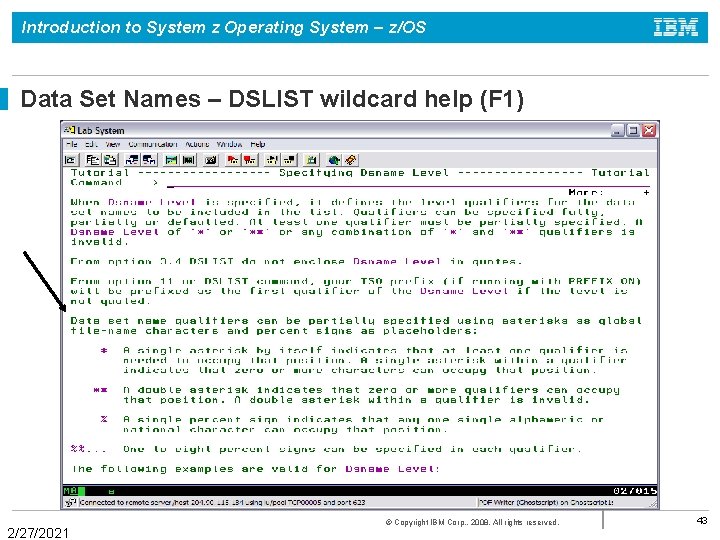Screen dimensions: 720x540
Task: Click the first red Record Macro icon
Action: pyautogui.click(x=233, y=160)
